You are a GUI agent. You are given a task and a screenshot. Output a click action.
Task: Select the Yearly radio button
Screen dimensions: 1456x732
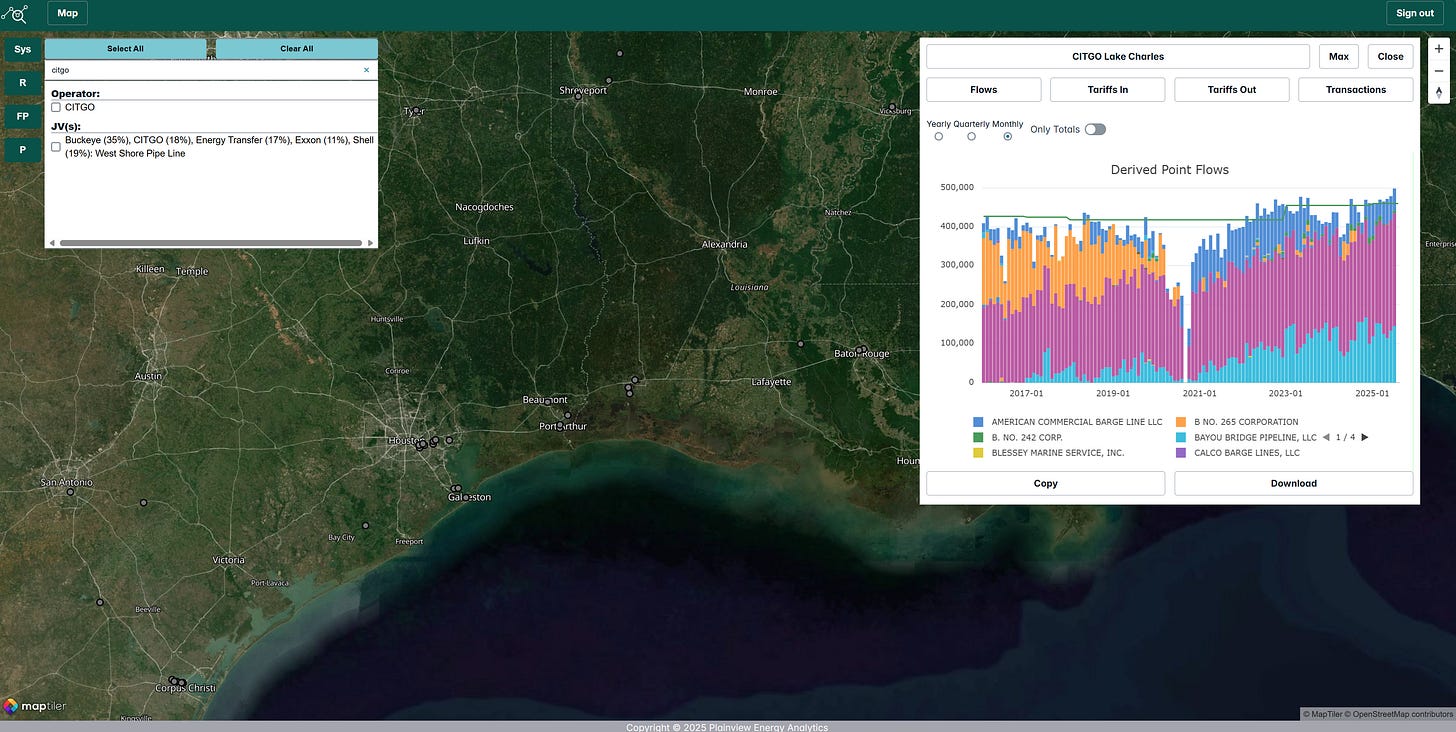pyautogui.click(x=938, y=136)
